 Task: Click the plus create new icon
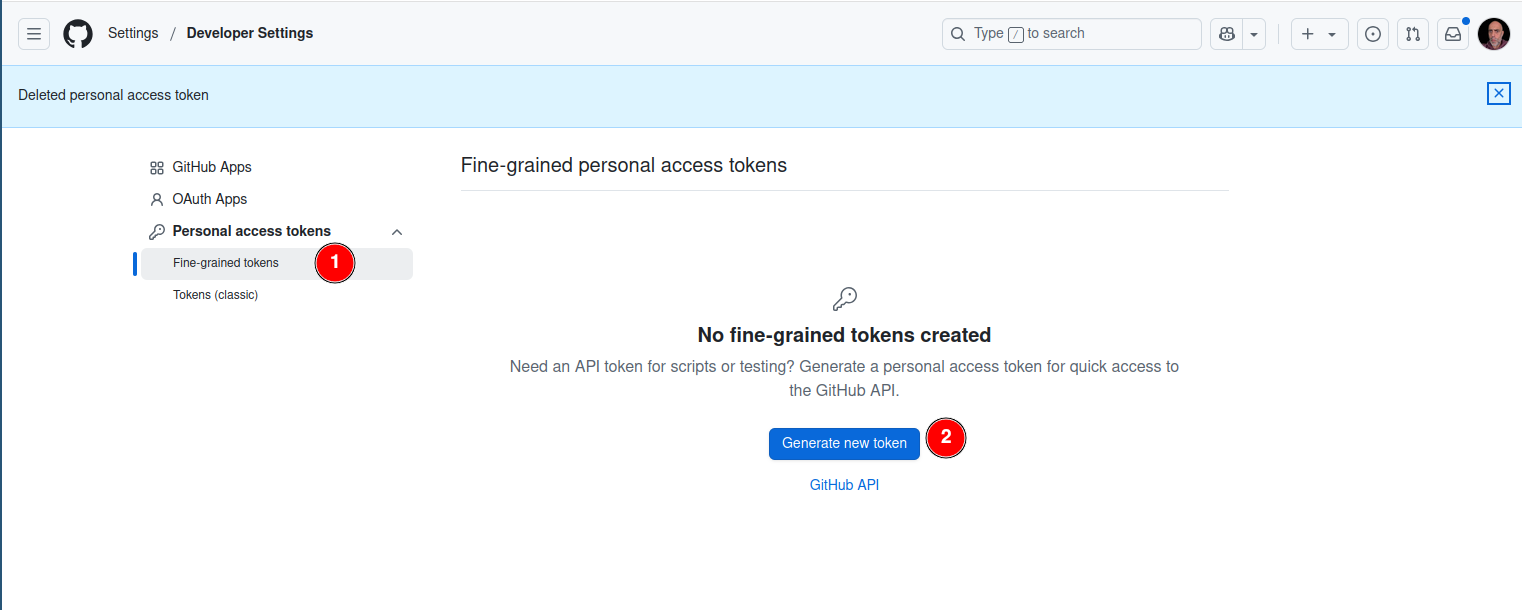[1308, 34]
